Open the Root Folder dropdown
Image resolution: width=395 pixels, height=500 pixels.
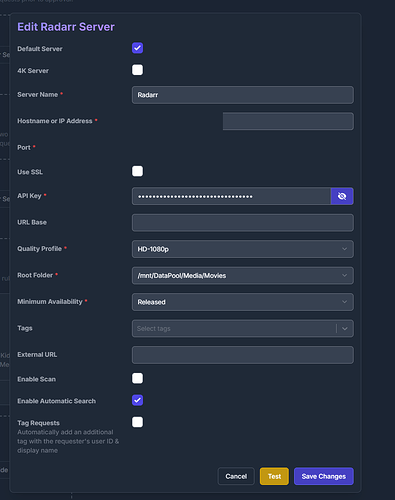(x=243, y=275)
